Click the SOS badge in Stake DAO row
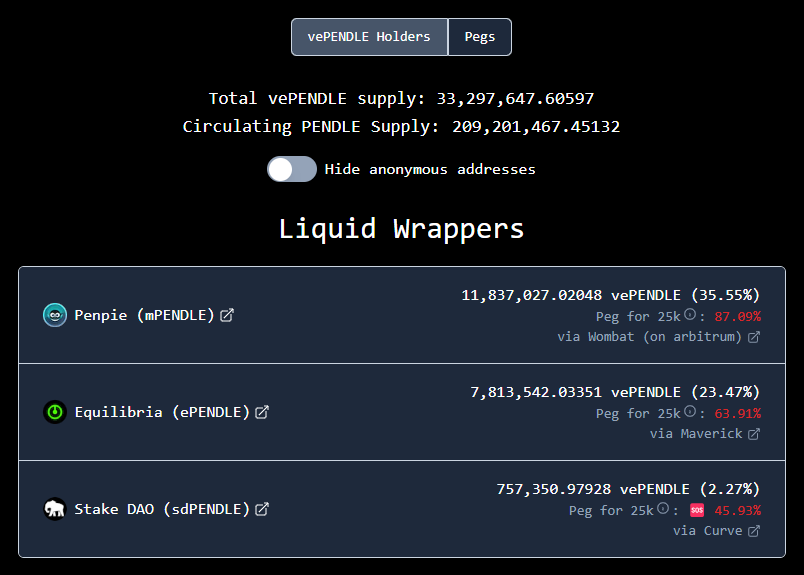 (697, 510)
